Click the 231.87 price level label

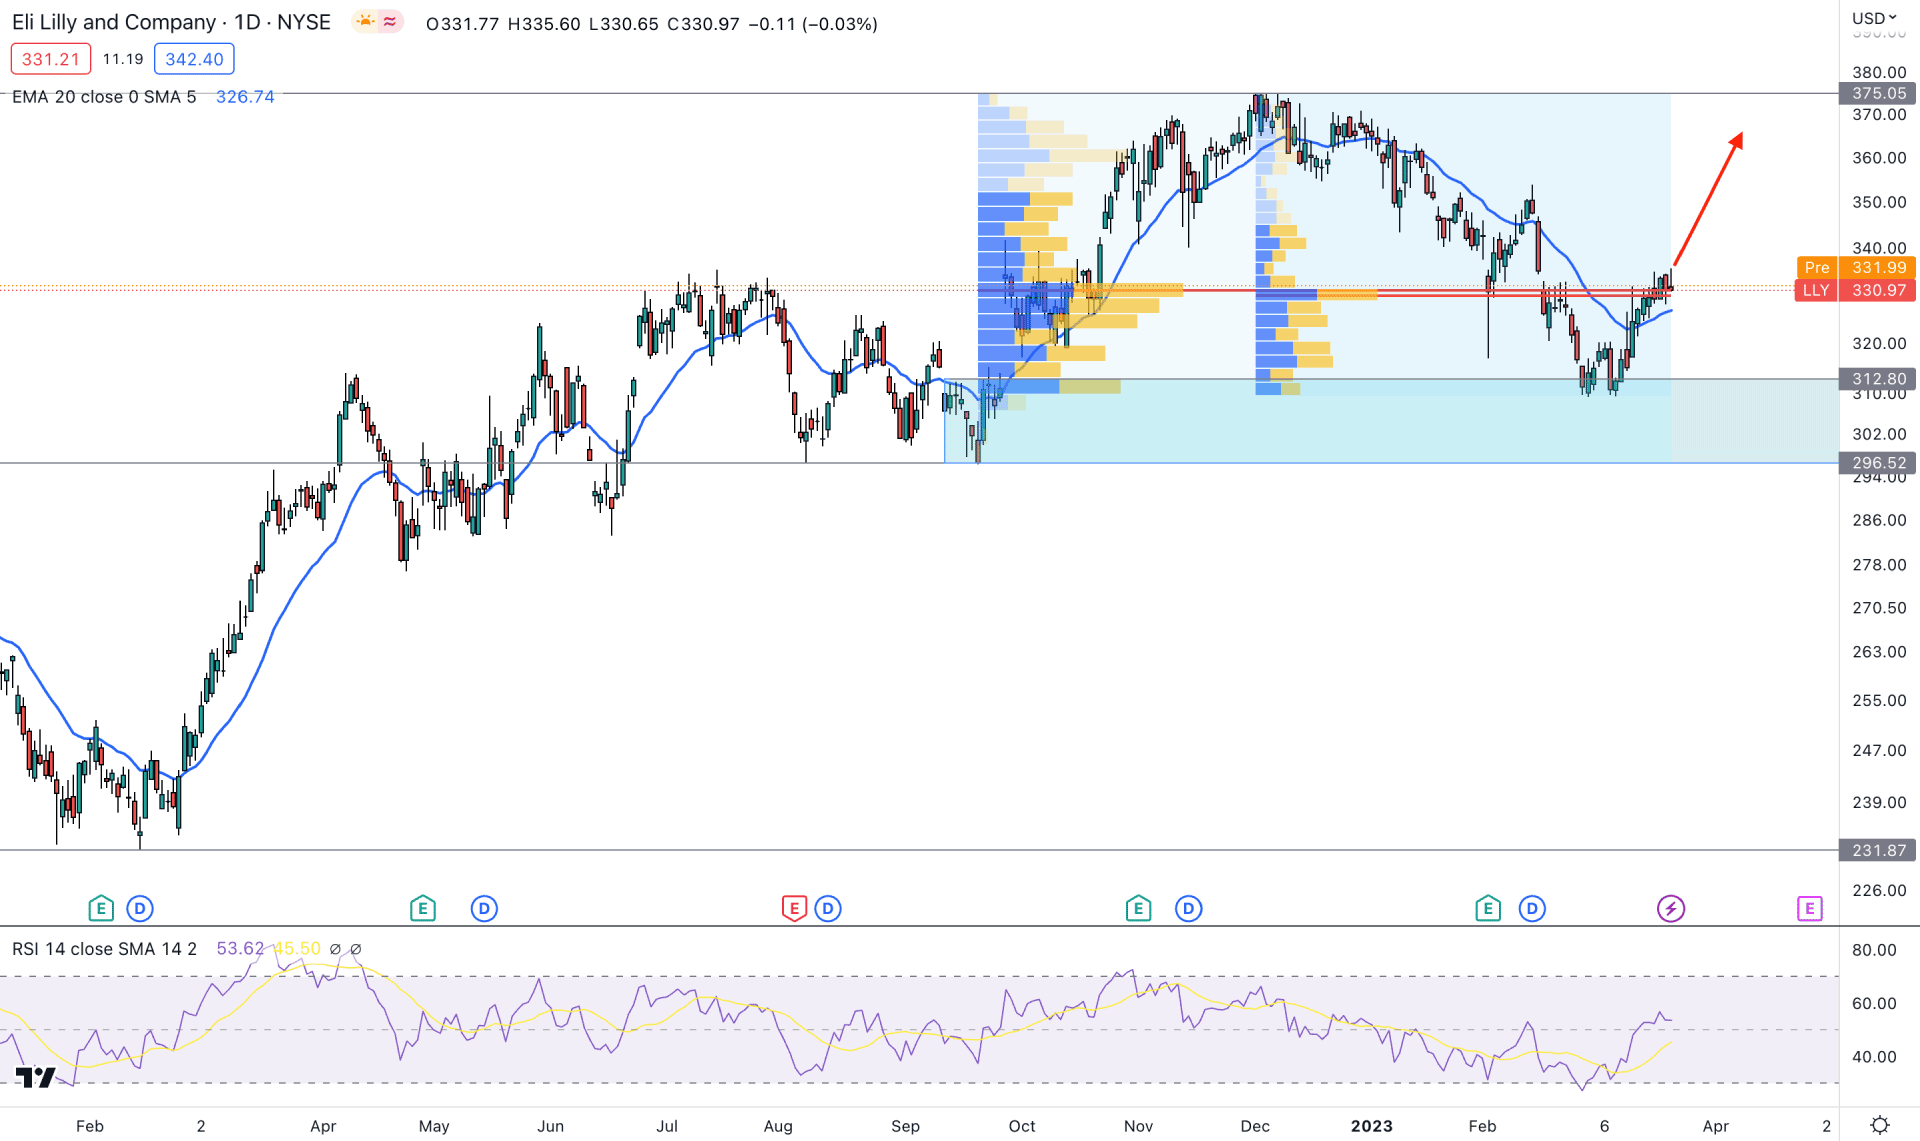(x=1878, y=850)
